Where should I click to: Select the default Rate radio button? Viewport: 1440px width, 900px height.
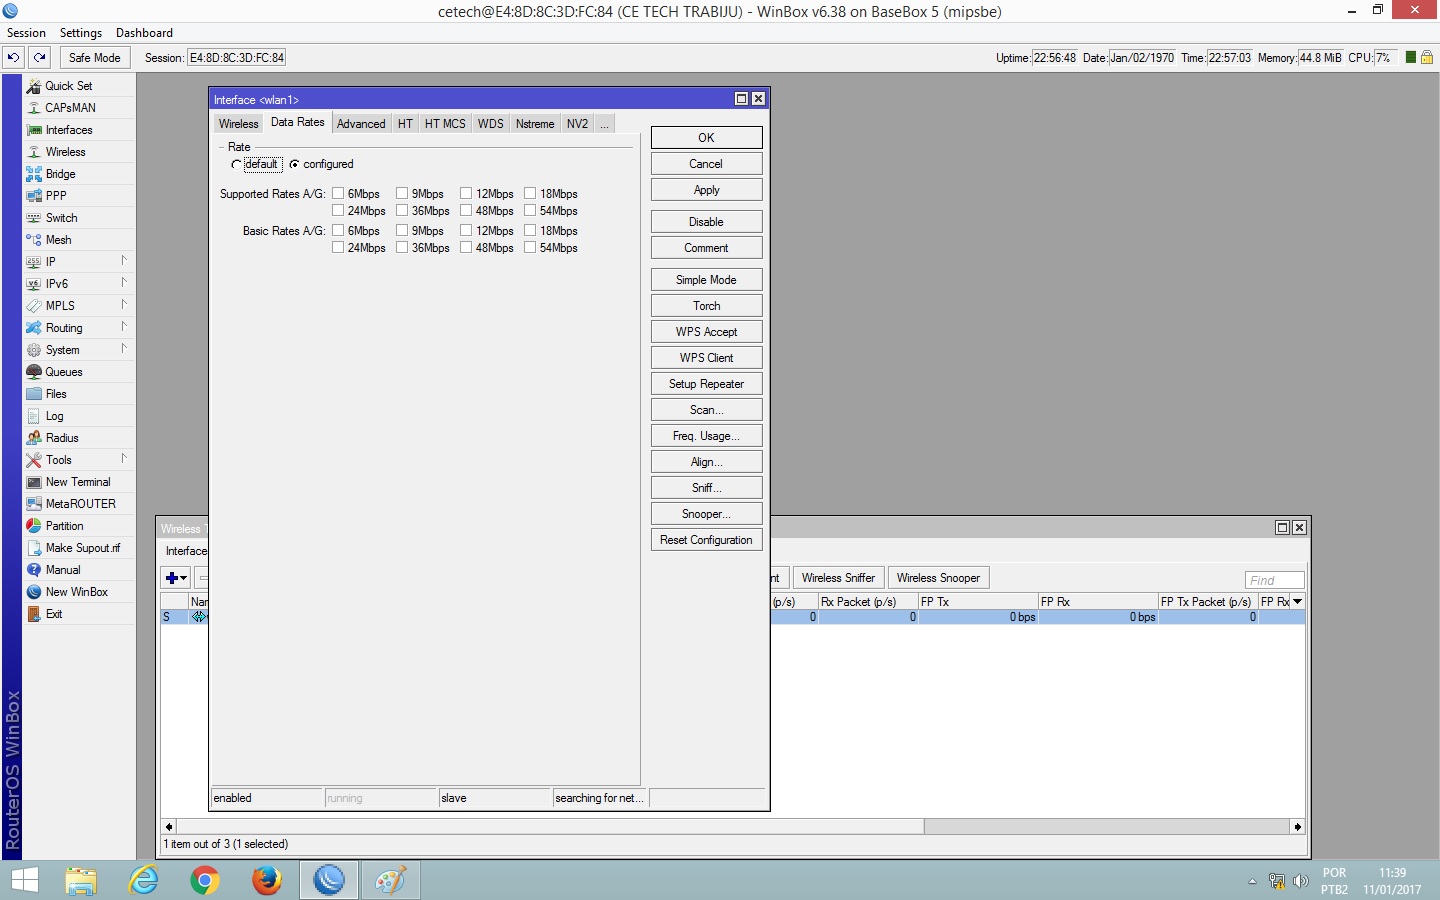236,164
